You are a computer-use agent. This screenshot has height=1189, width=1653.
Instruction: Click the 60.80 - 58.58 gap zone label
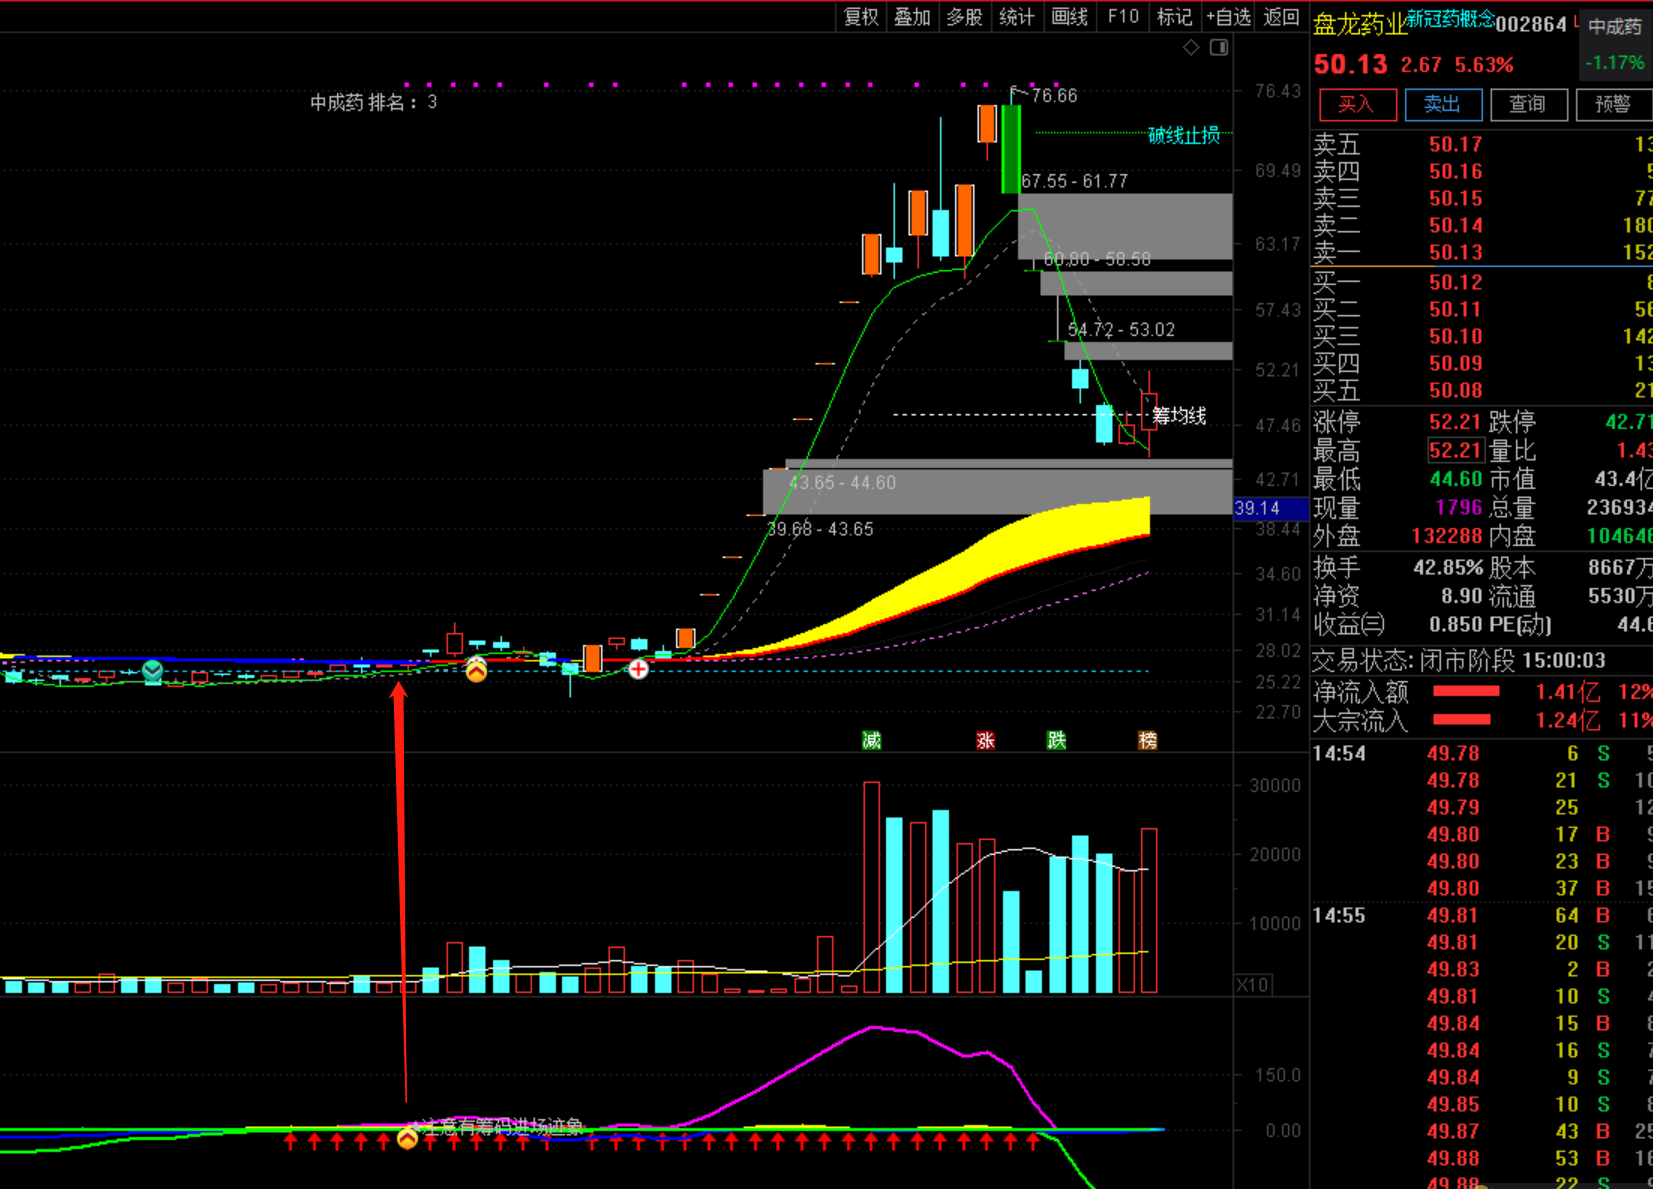point(1097,259)
